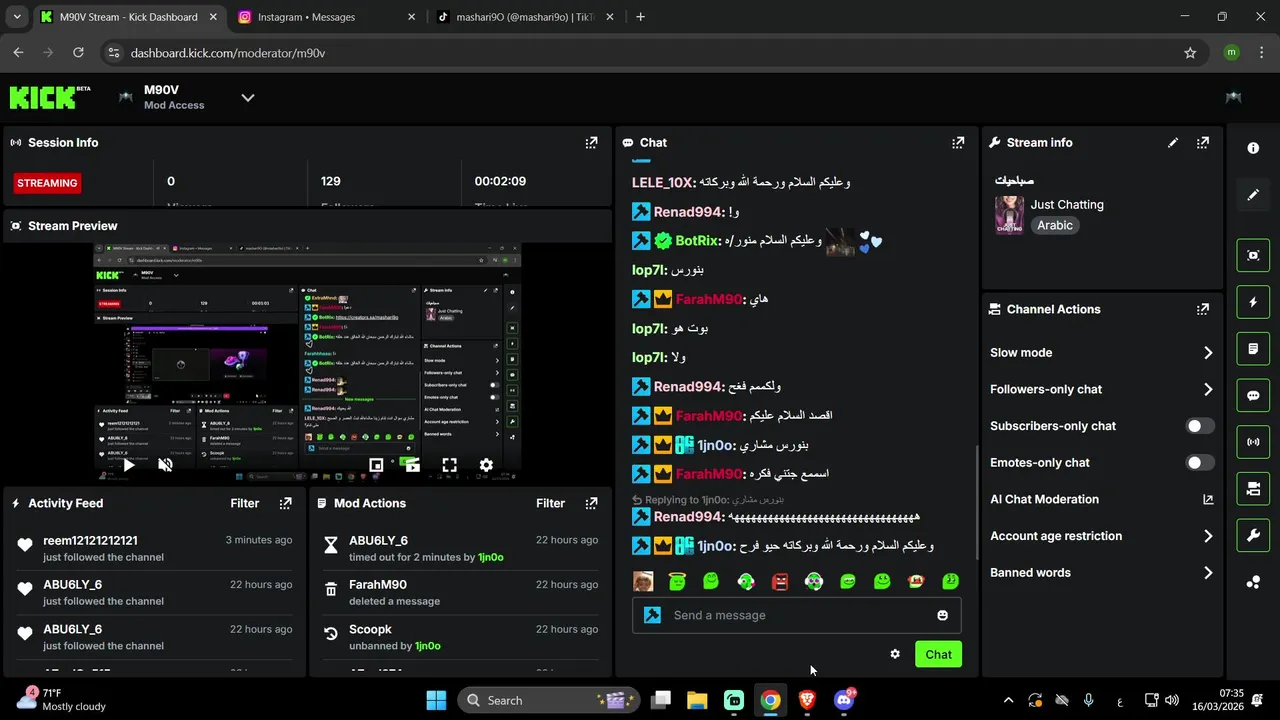1280x720 pixels.
Task: Switch to Instagram Messages tab
Action: (327, 17)
